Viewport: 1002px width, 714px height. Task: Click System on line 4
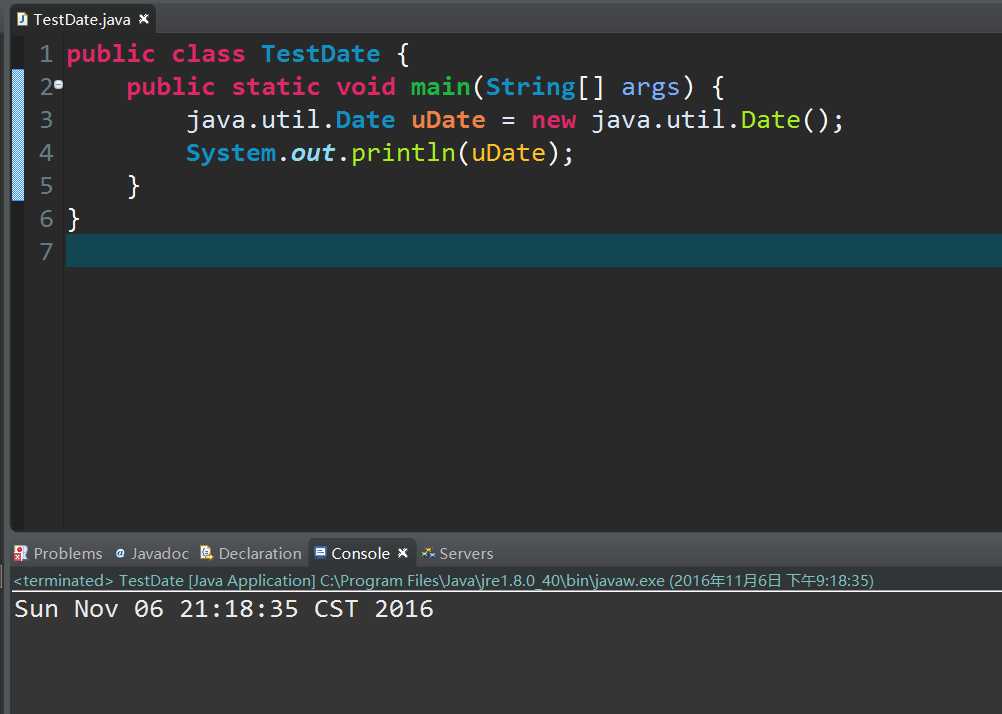click(x=231, y=153)
